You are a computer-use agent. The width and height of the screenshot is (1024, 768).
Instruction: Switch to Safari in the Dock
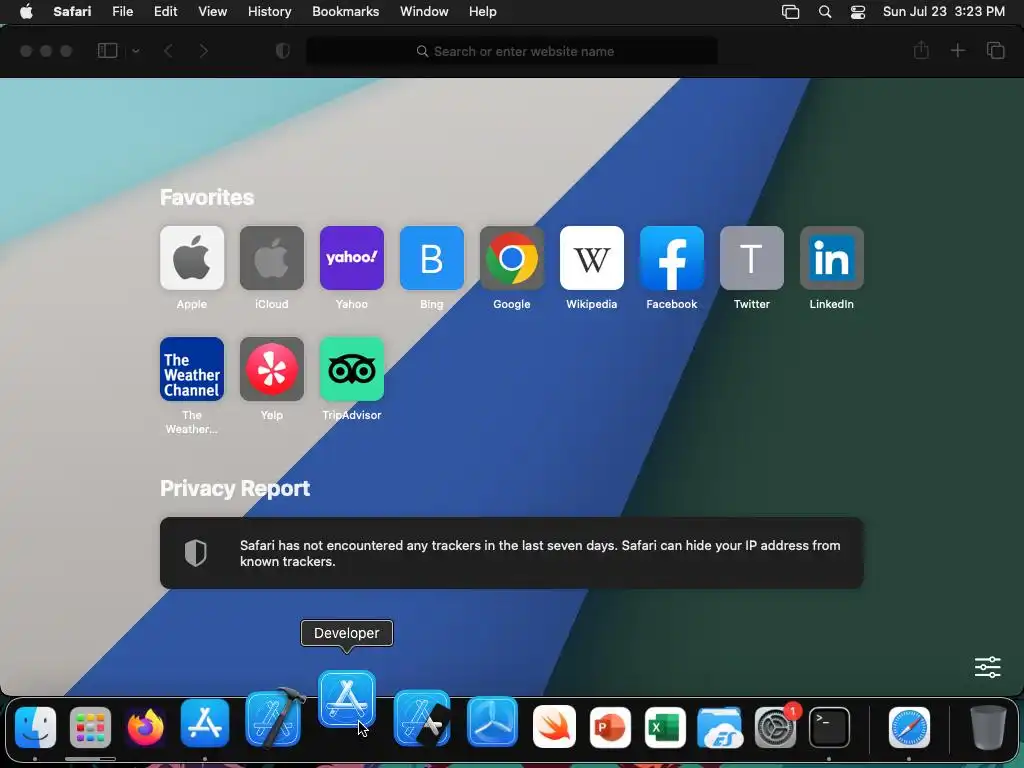[909, 727]
